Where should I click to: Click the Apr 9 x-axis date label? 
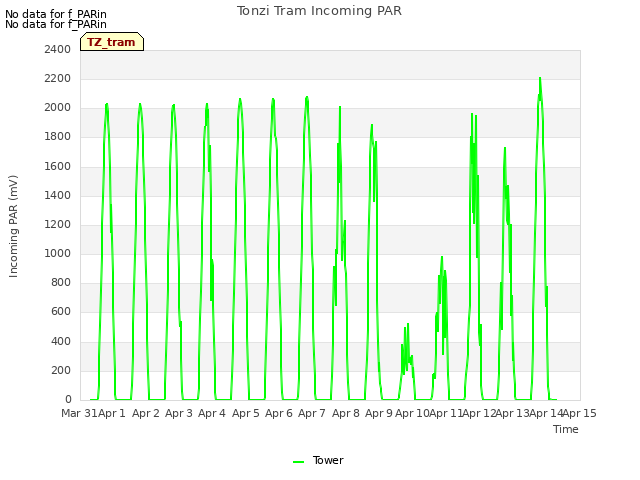[379, 413]
